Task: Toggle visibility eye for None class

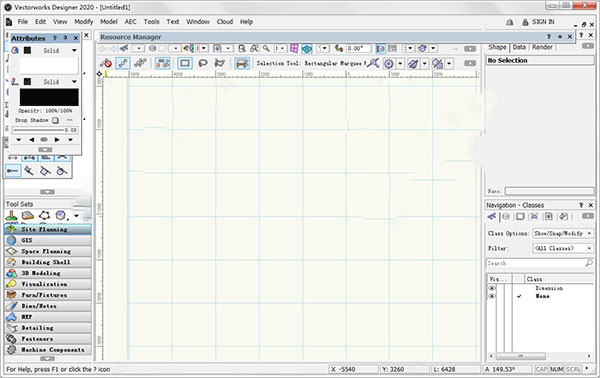Action: [x=492, y=296]
